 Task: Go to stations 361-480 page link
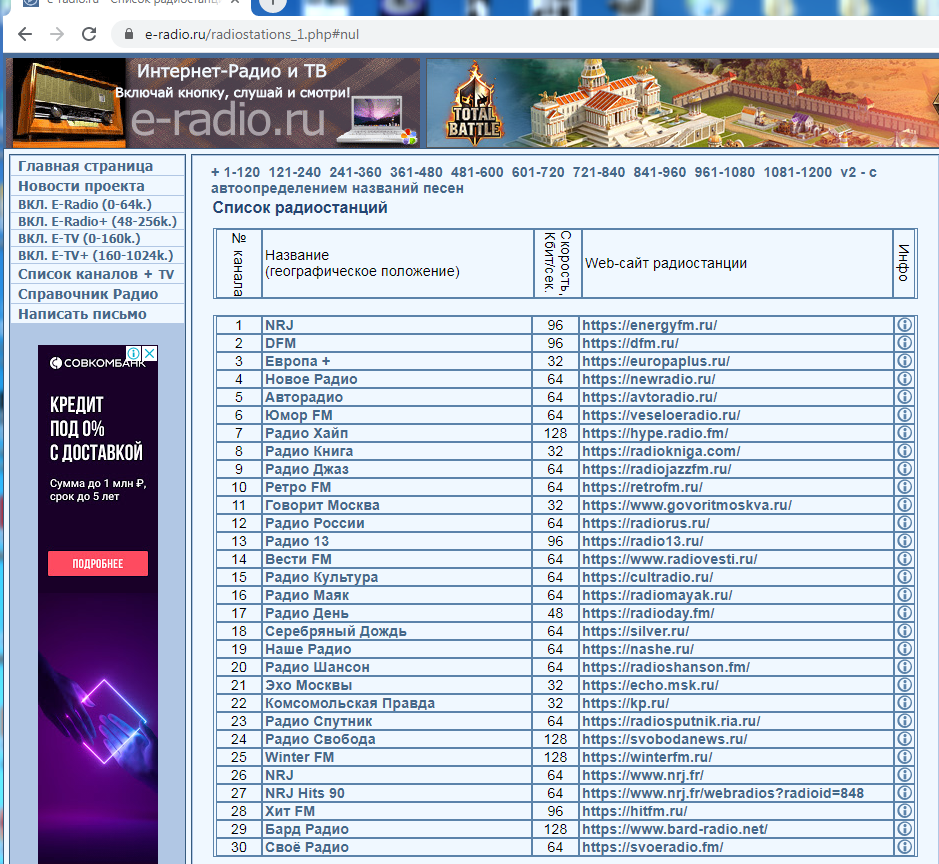pyautogui.click(x=416, y=172)
